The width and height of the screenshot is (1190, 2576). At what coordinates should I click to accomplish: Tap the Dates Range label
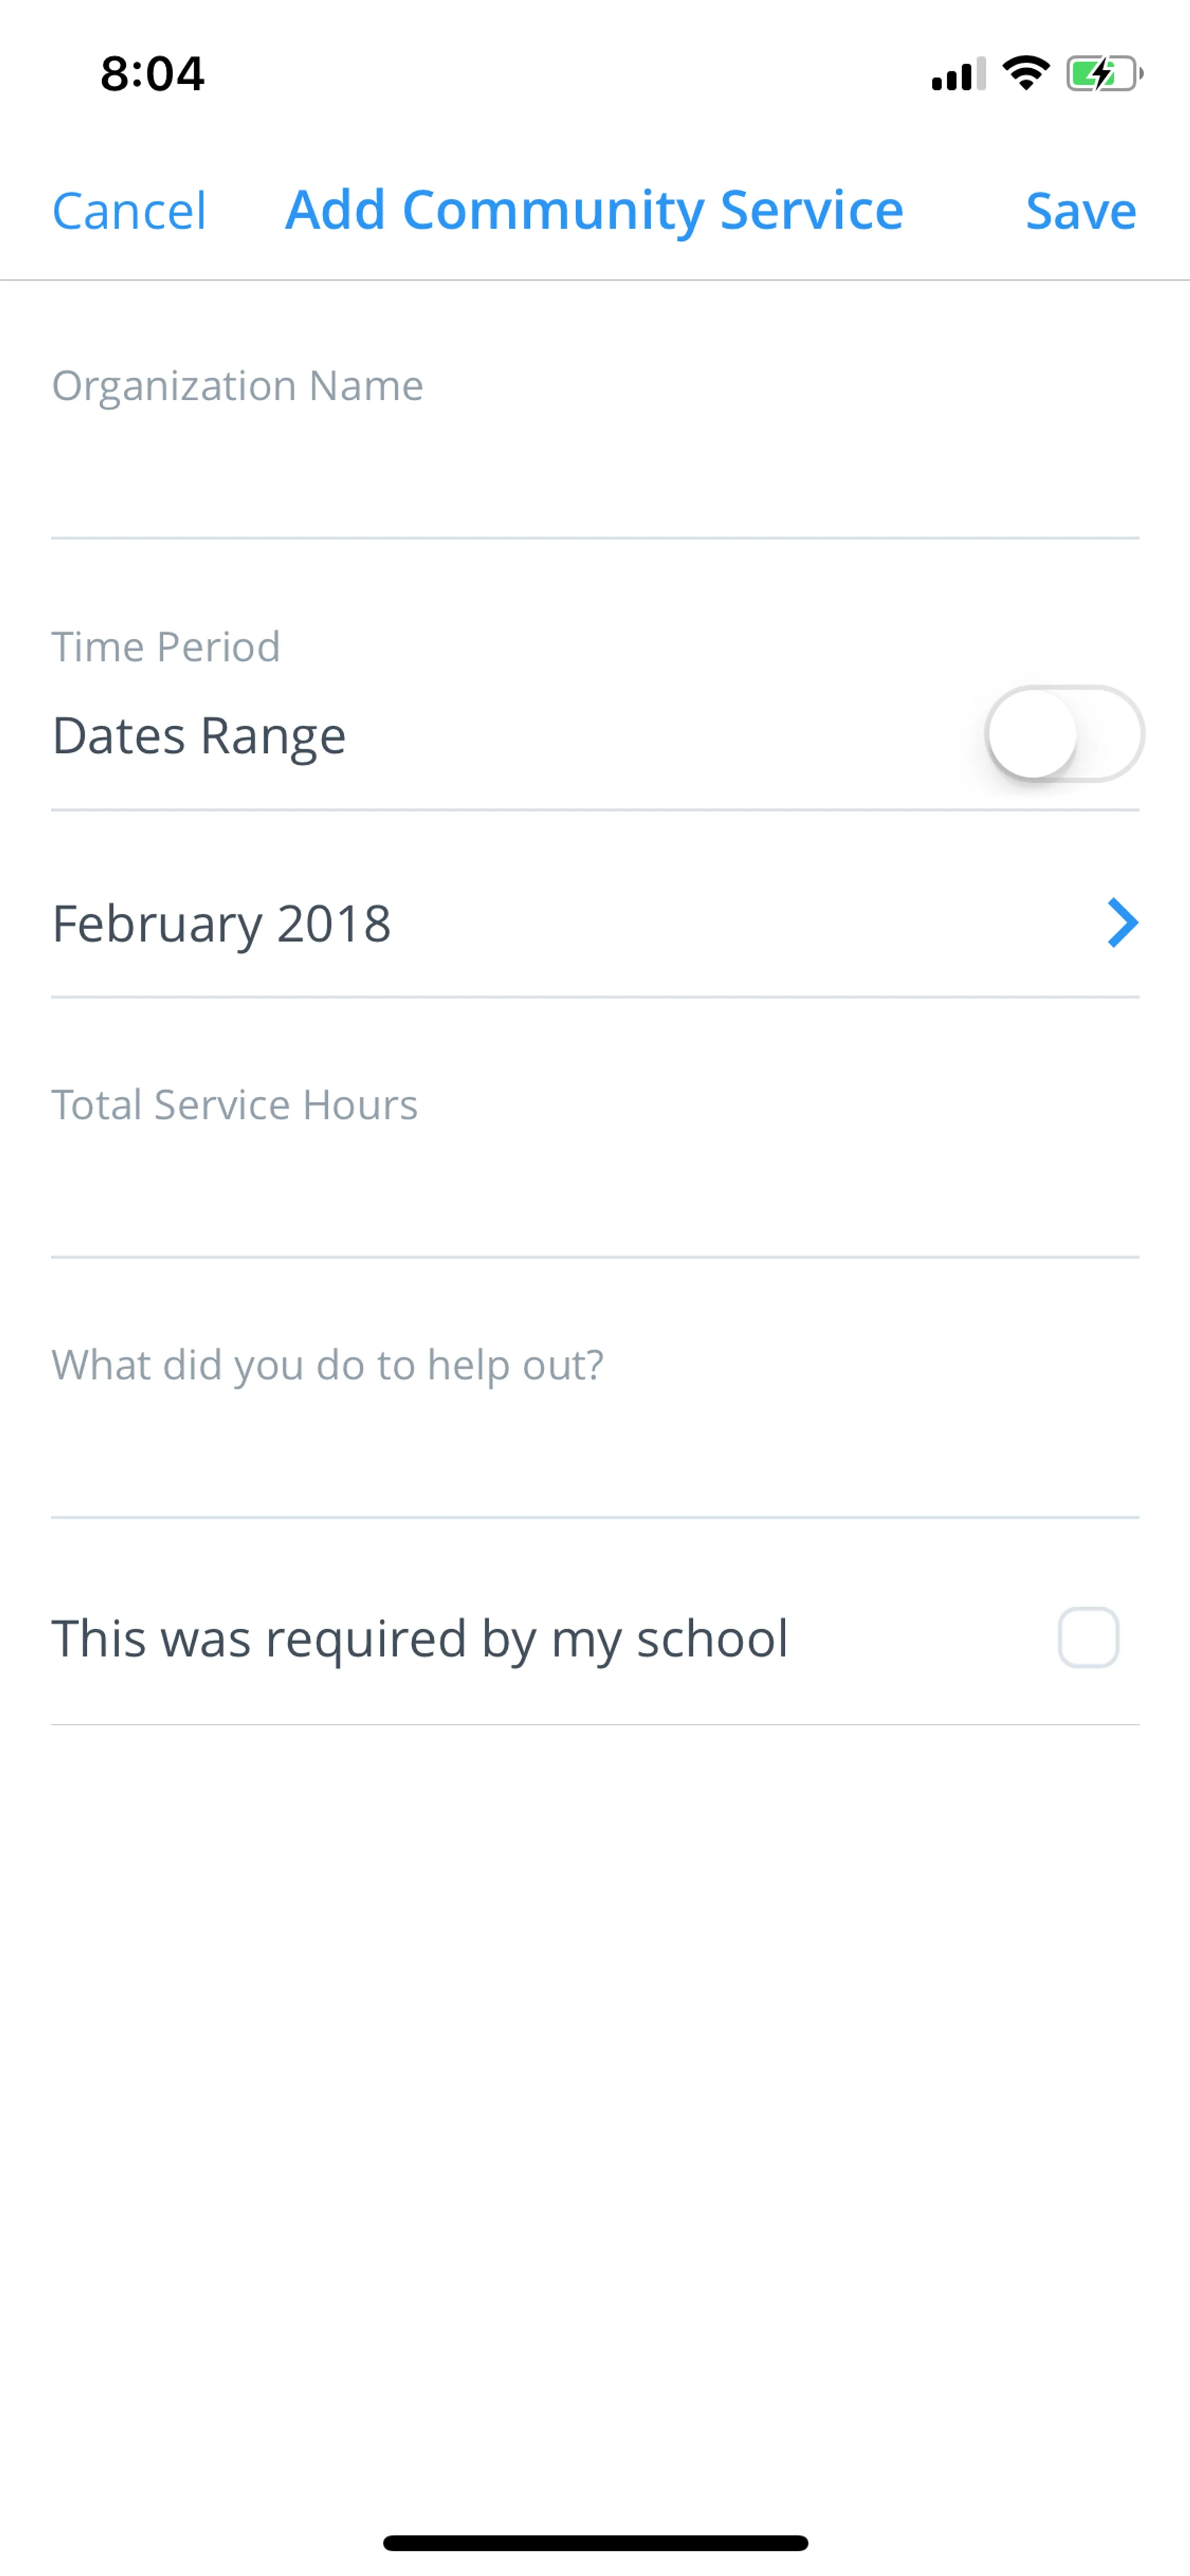[199, 736]
